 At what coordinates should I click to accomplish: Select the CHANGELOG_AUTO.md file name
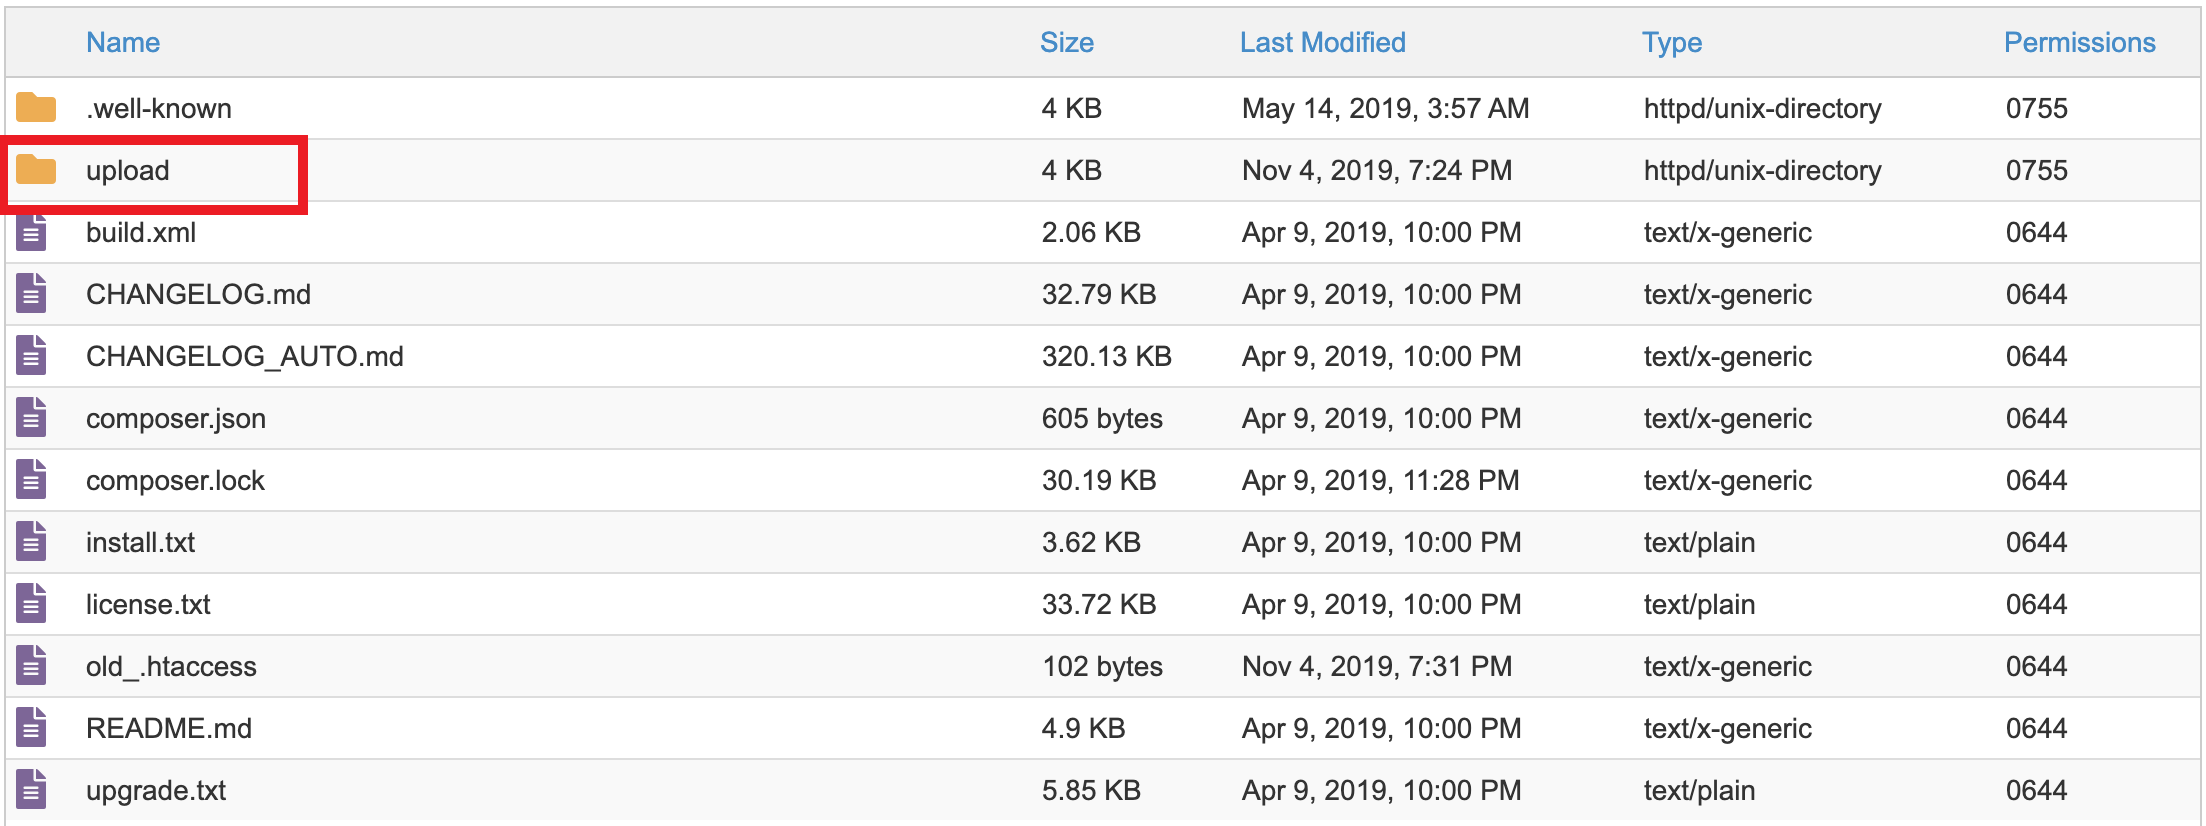244,356
